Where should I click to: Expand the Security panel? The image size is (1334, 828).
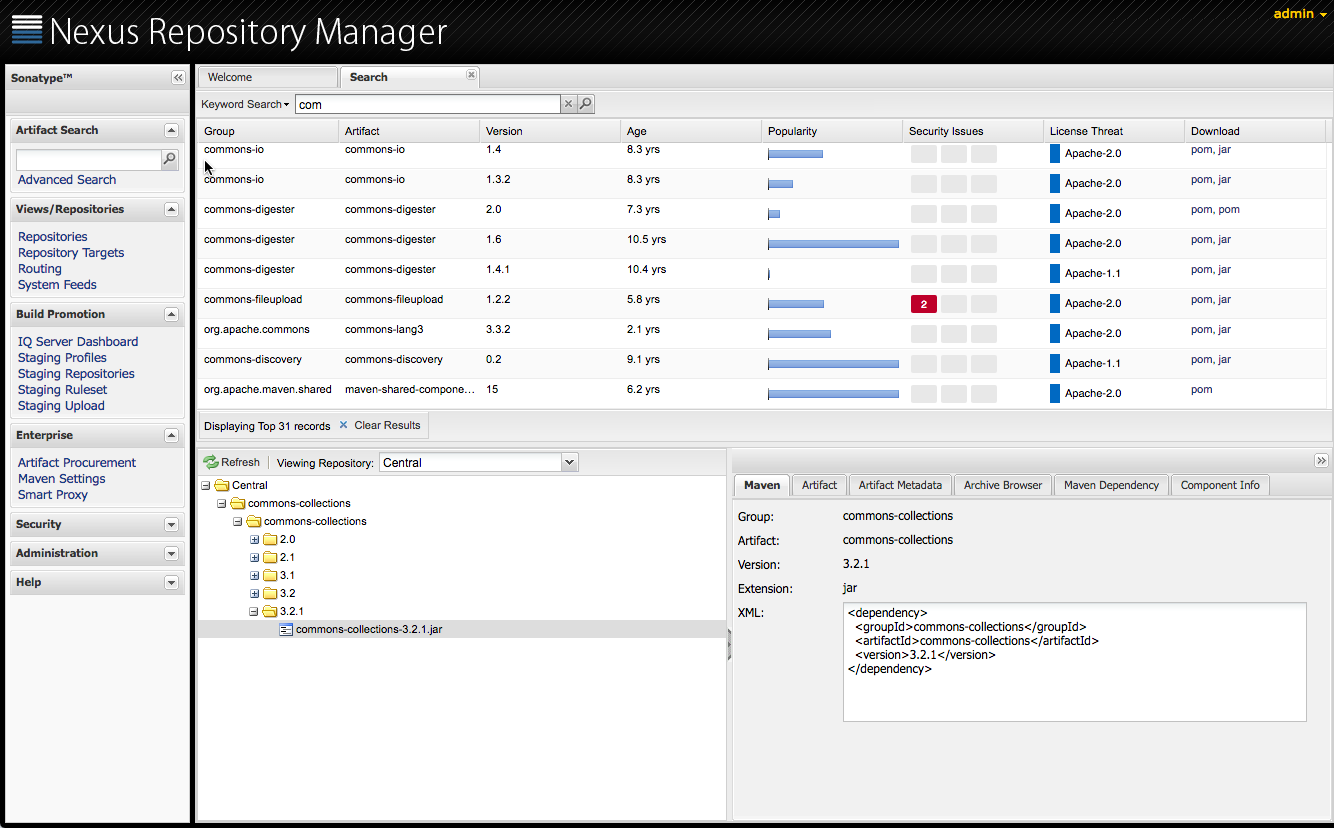(171, 524)
